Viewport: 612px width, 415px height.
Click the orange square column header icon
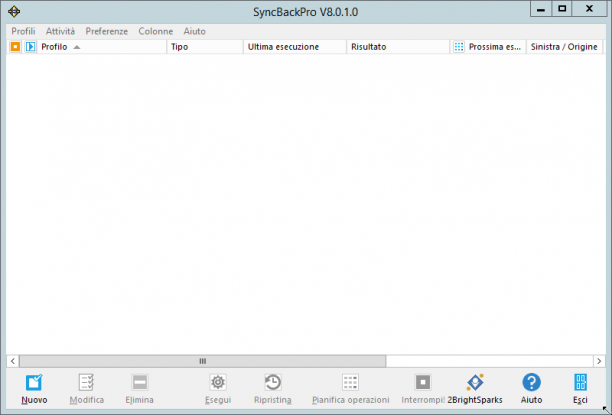pos(15,47)
